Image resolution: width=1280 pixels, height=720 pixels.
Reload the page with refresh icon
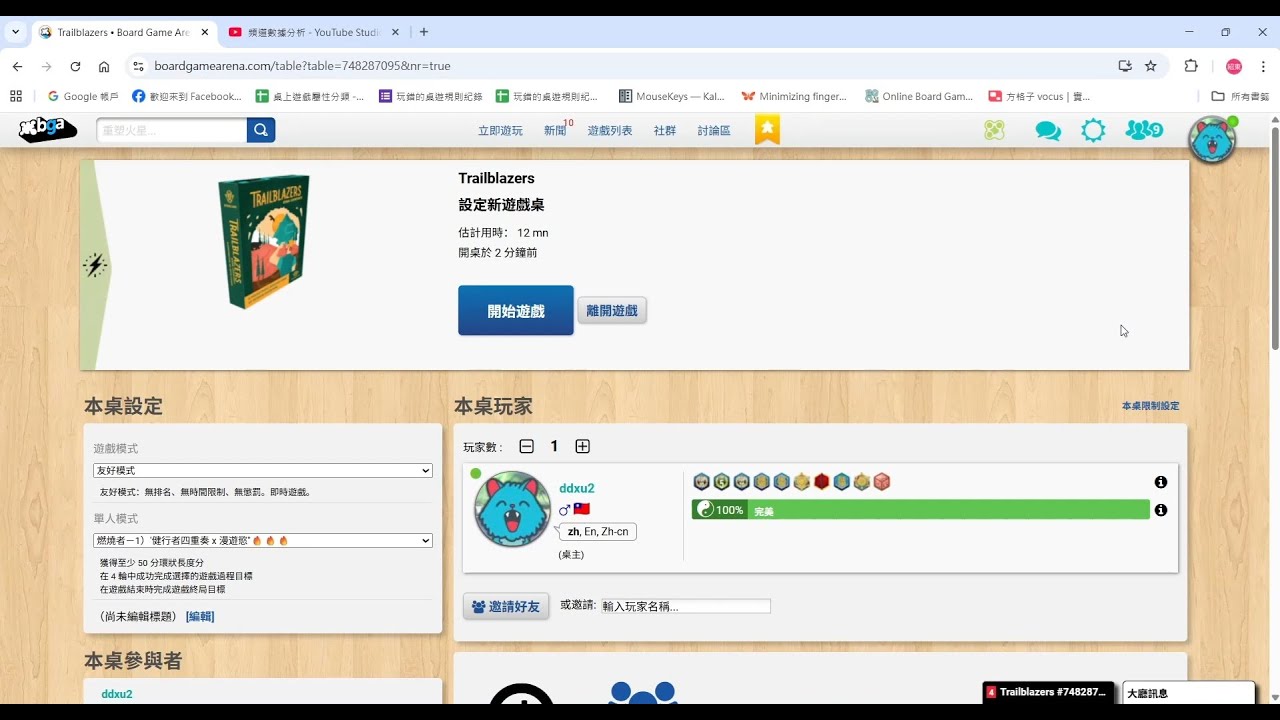(x=75, y=66)
